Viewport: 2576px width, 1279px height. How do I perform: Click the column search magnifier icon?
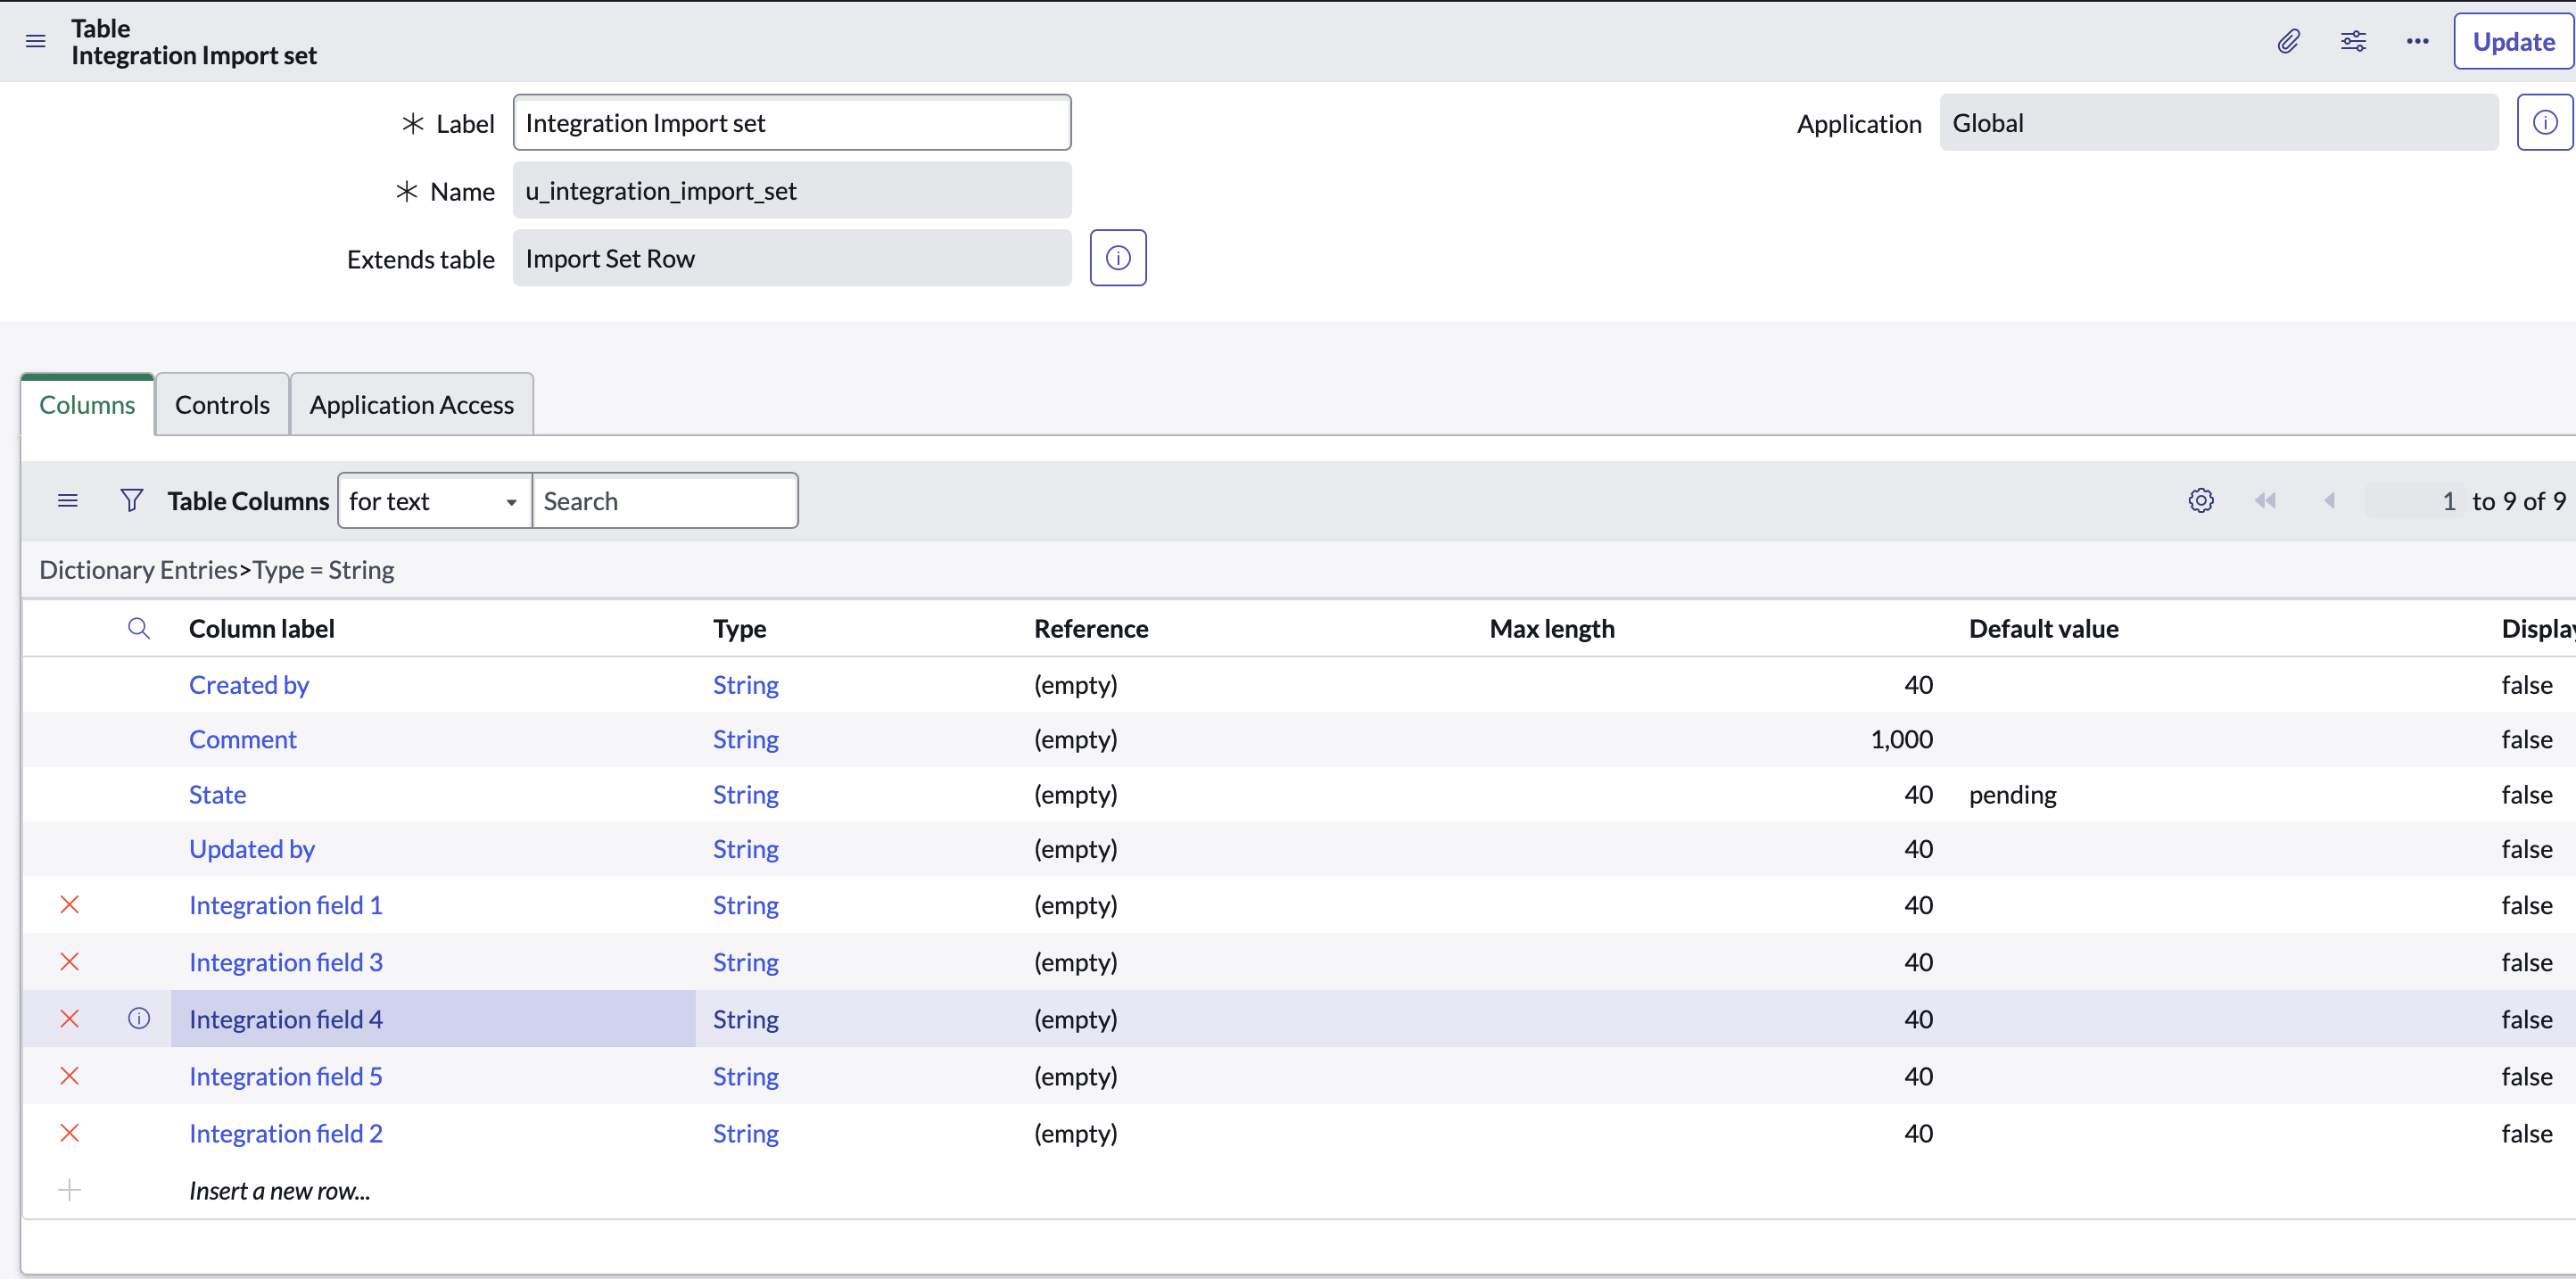point(139,628)
